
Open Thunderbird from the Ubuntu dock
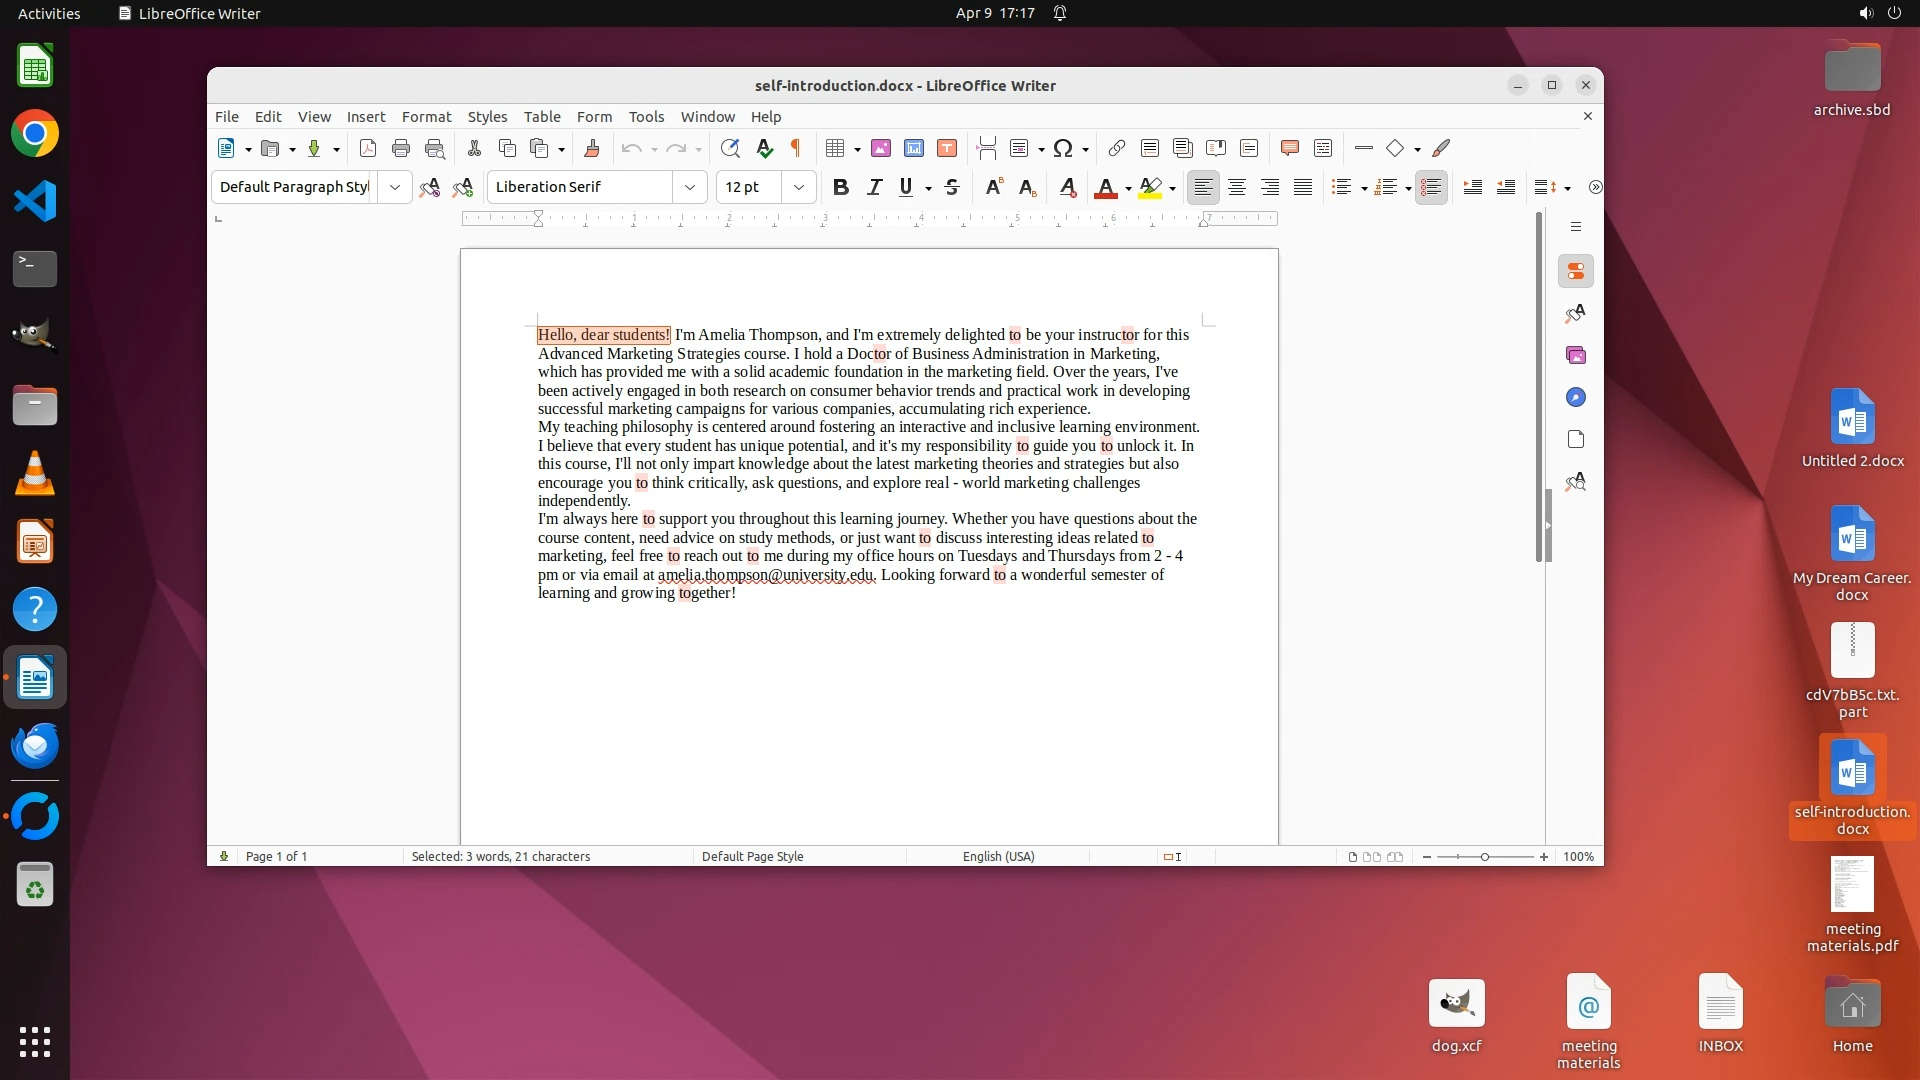(35, 746)
